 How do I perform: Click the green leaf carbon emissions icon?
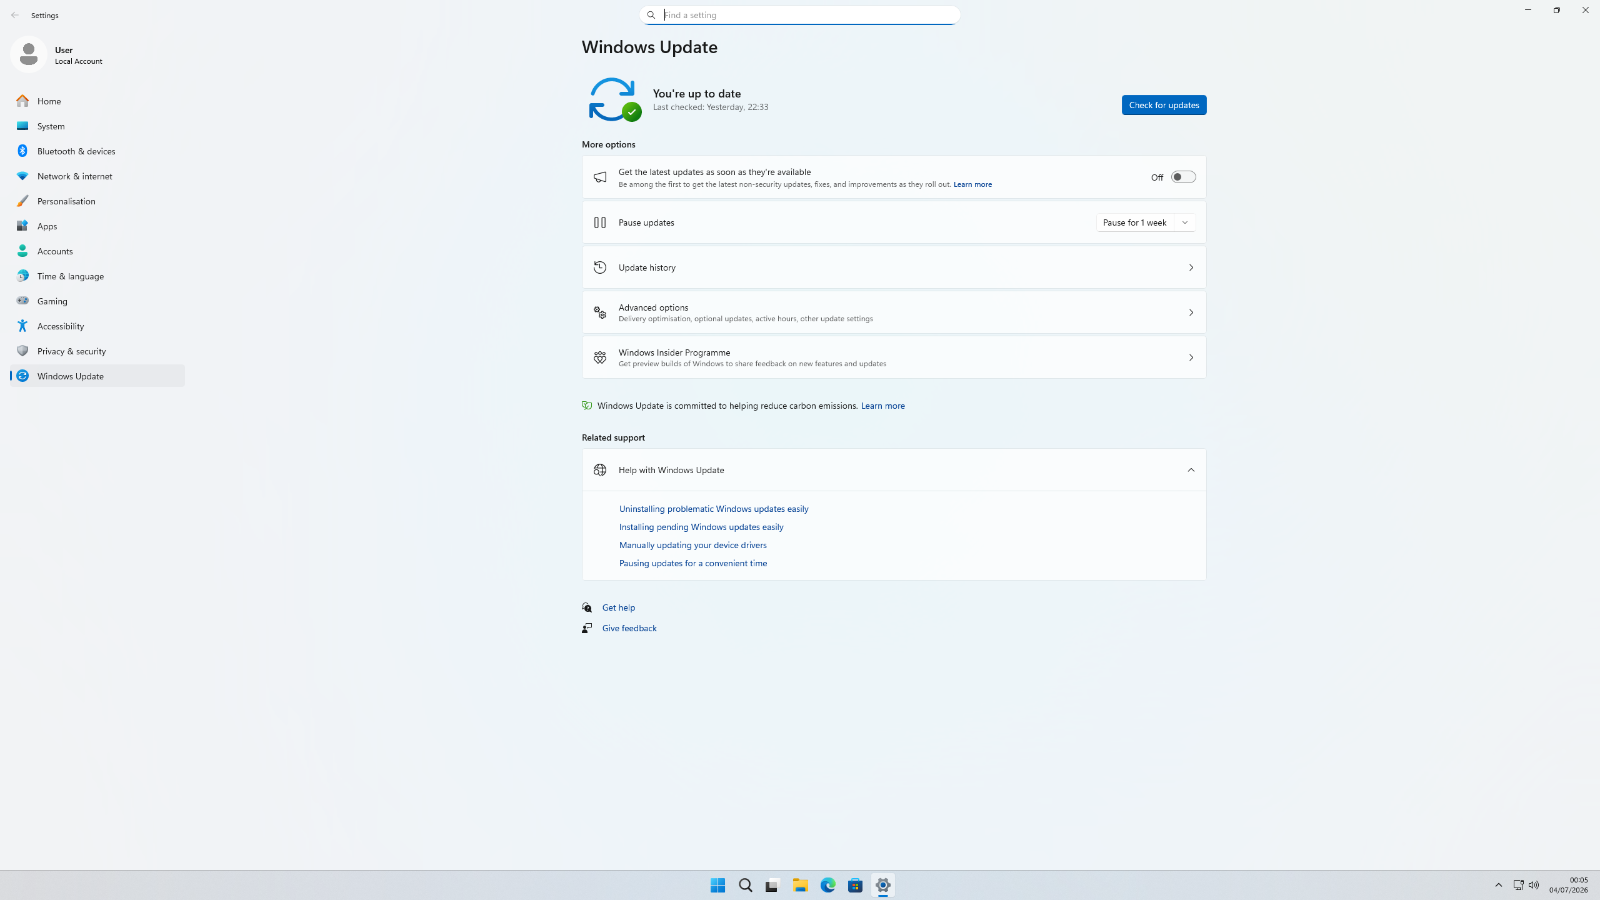pos(587,406)
